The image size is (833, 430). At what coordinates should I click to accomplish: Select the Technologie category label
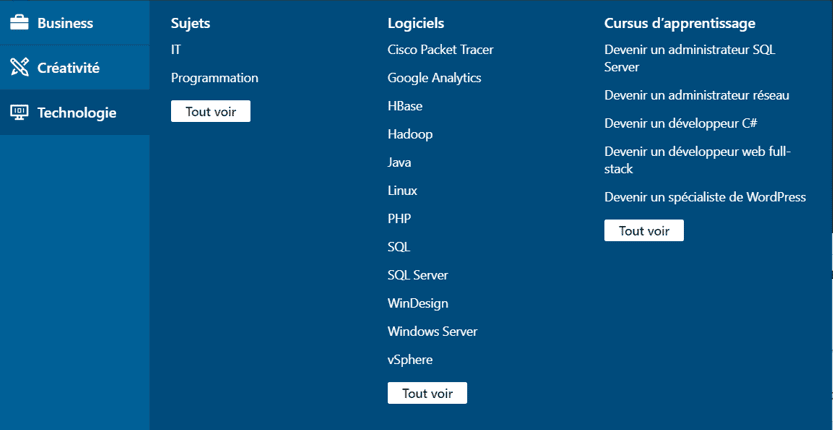point(76,113)
